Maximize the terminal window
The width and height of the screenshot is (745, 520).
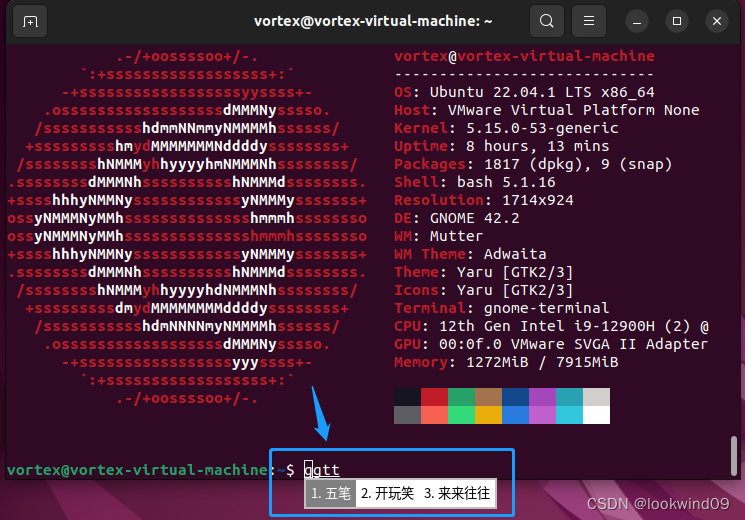pos(677,21)
